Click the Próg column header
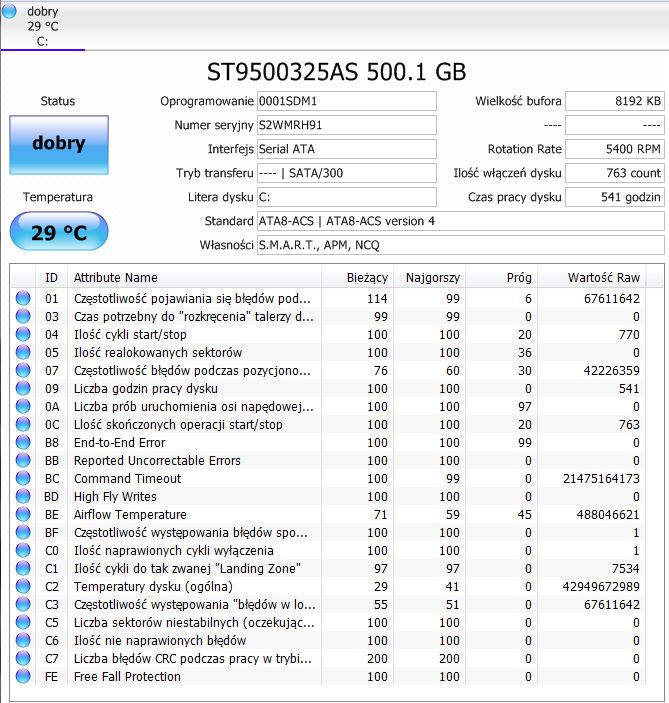This screenshot has height=703, width=669. coord(501,278)
